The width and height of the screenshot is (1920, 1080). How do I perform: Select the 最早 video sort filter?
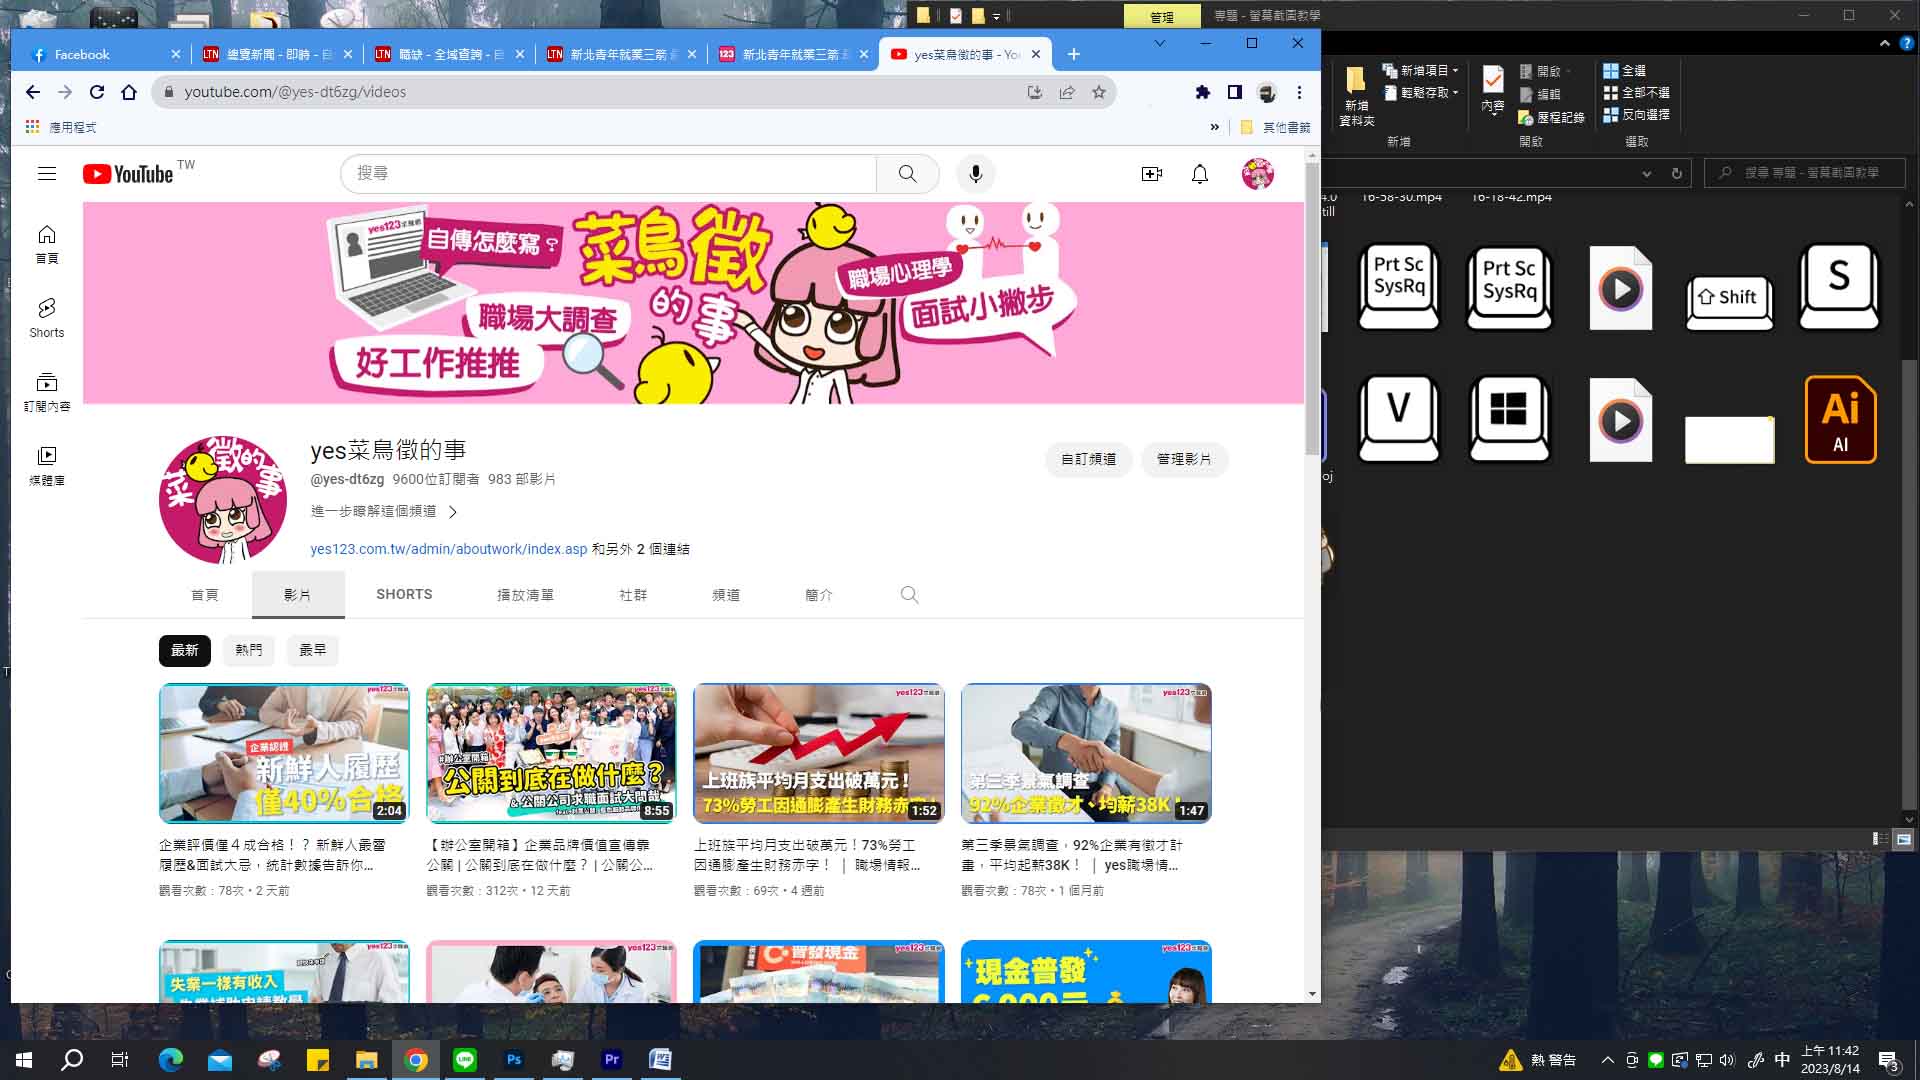coord(313,650)
